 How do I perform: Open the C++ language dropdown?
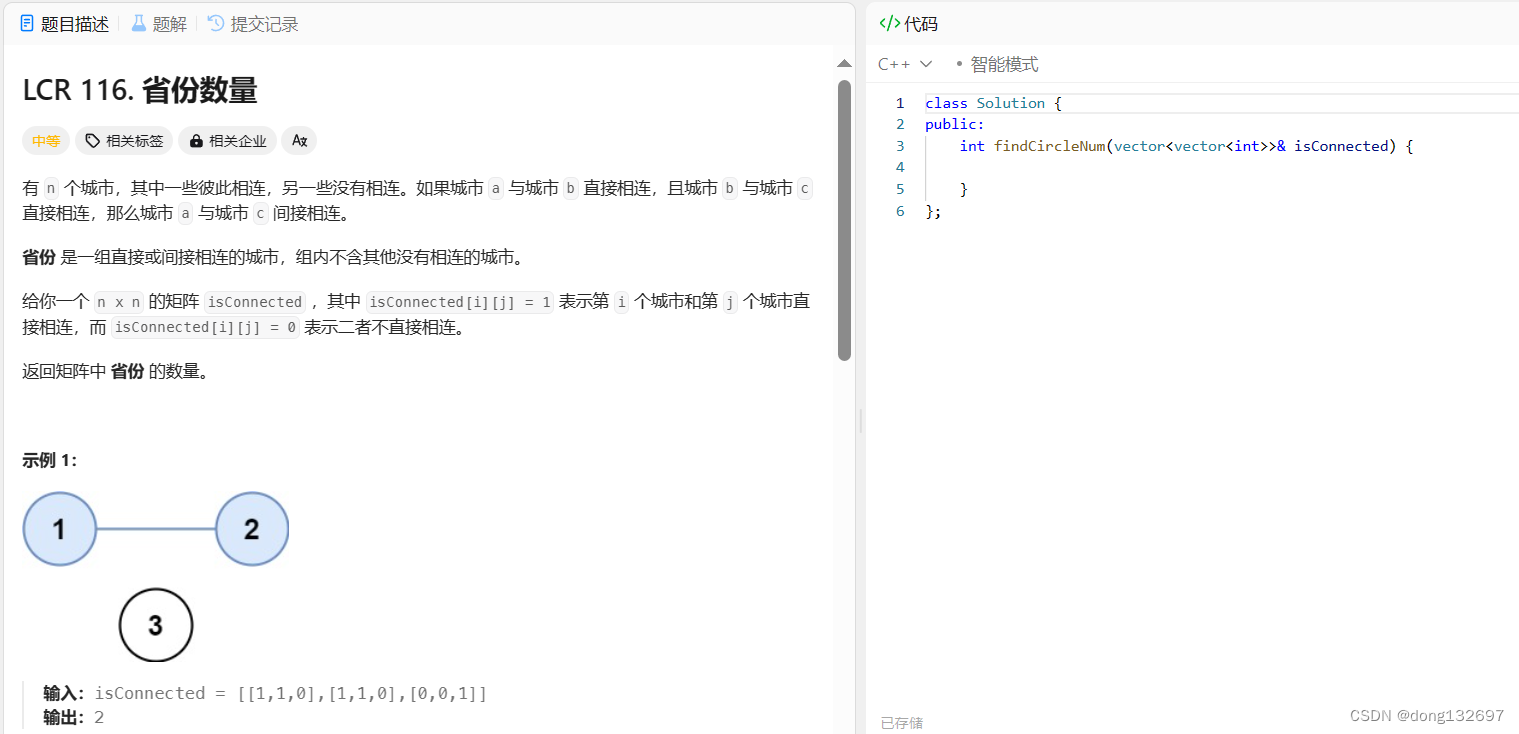coord(905,64)
